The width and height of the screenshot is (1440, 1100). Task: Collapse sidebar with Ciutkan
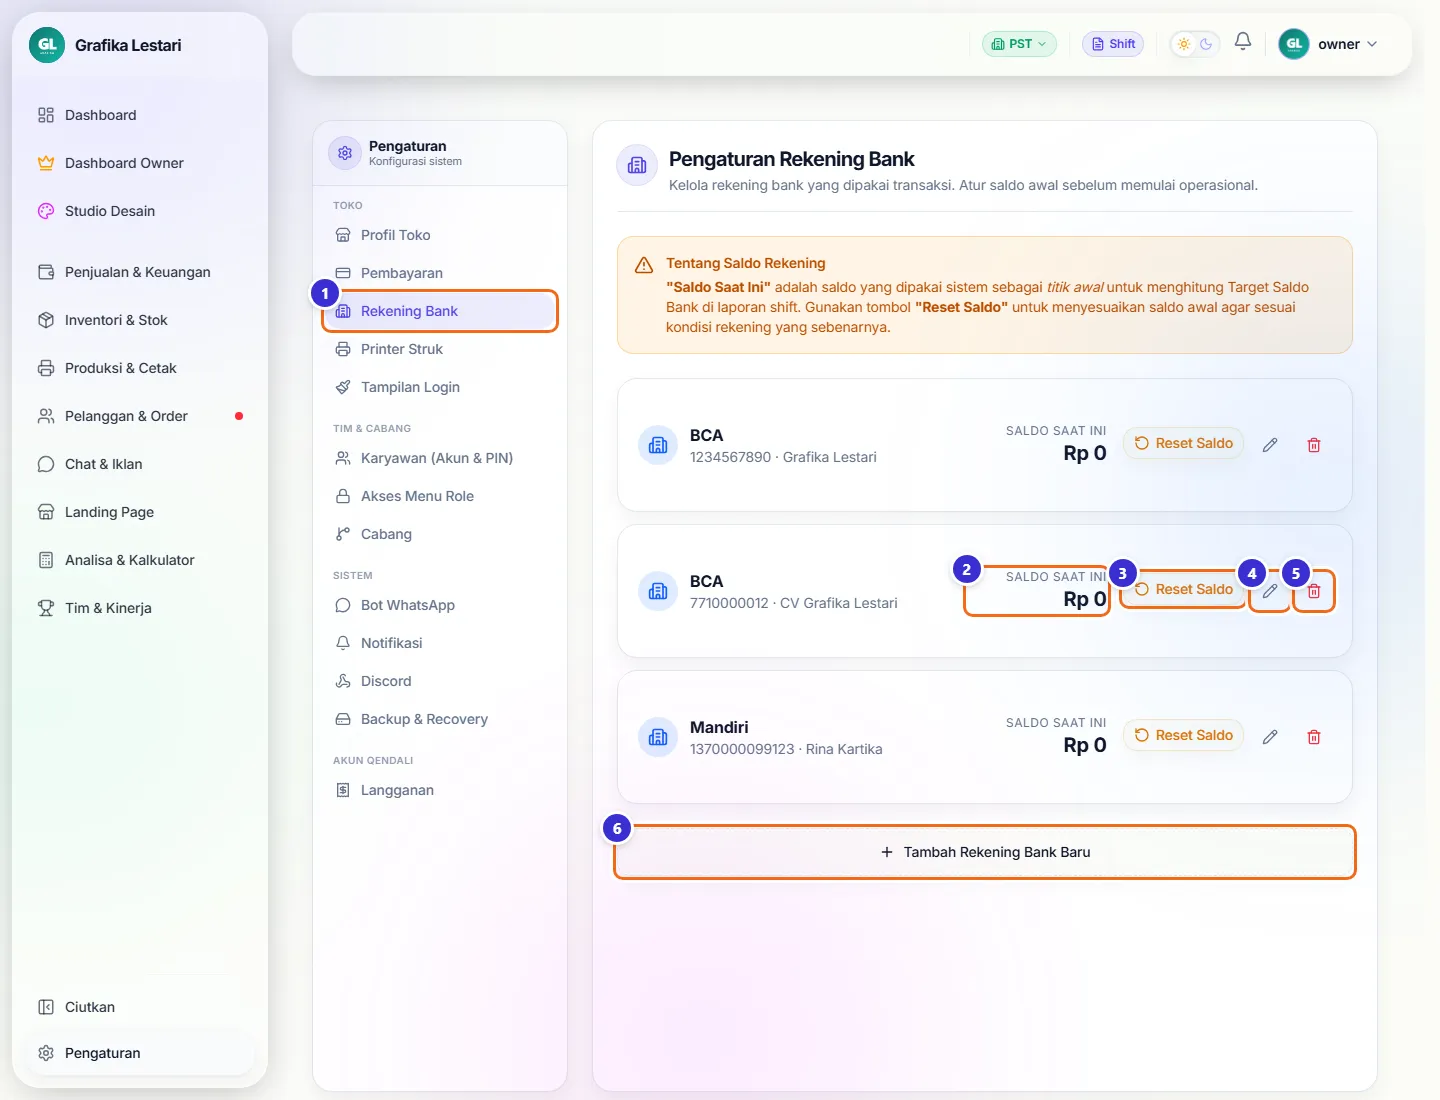140,1007
